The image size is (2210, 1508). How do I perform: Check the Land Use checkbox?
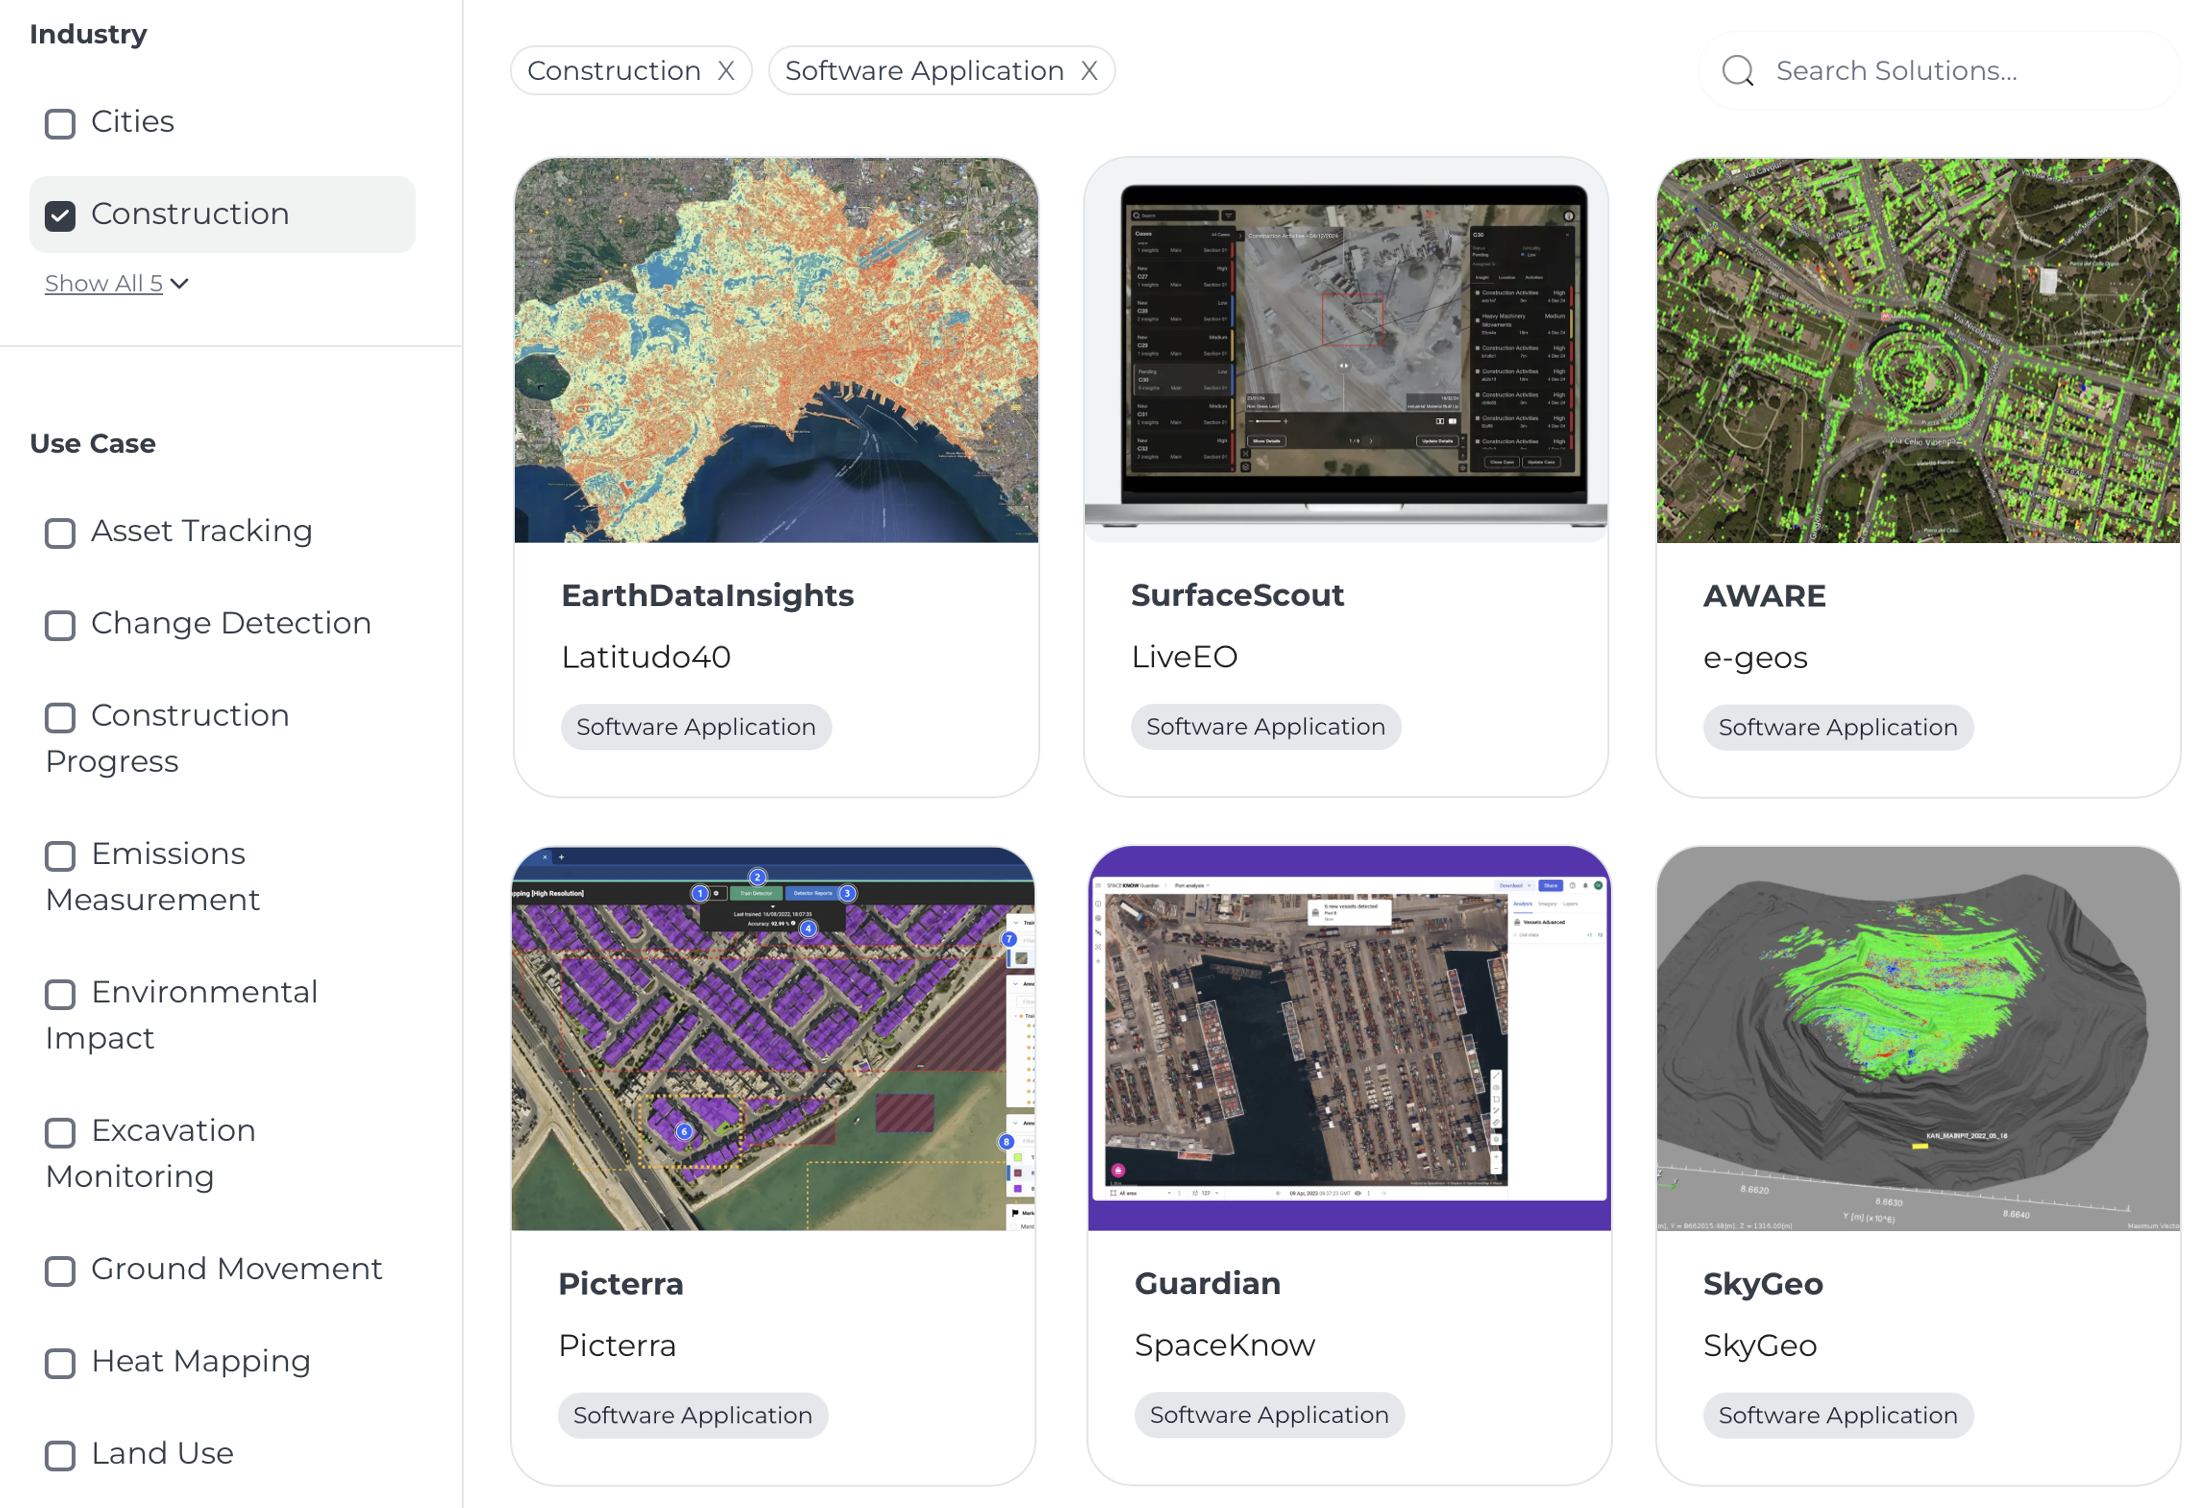click(x=60, y=1455)
